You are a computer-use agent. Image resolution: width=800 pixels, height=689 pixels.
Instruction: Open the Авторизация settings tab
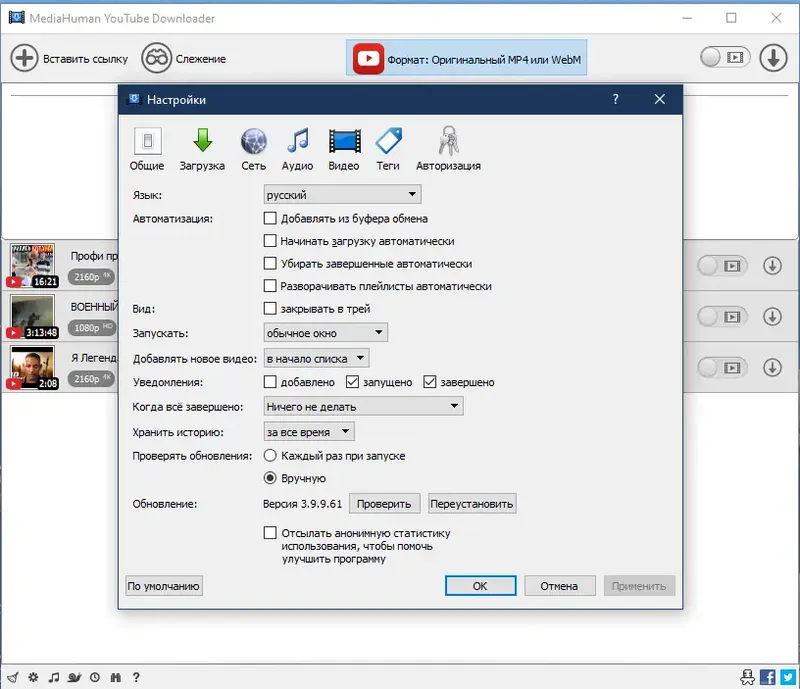pos(448,149)
